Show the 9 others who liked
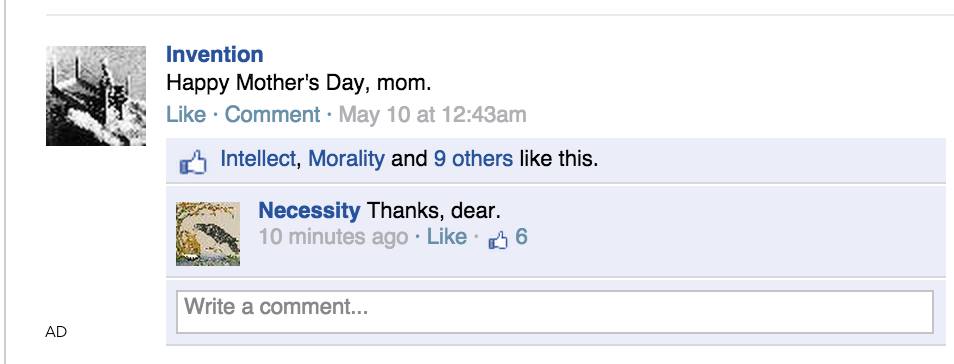Image resolution: width=954 pixels, height=364 pixels. point(473,159)
